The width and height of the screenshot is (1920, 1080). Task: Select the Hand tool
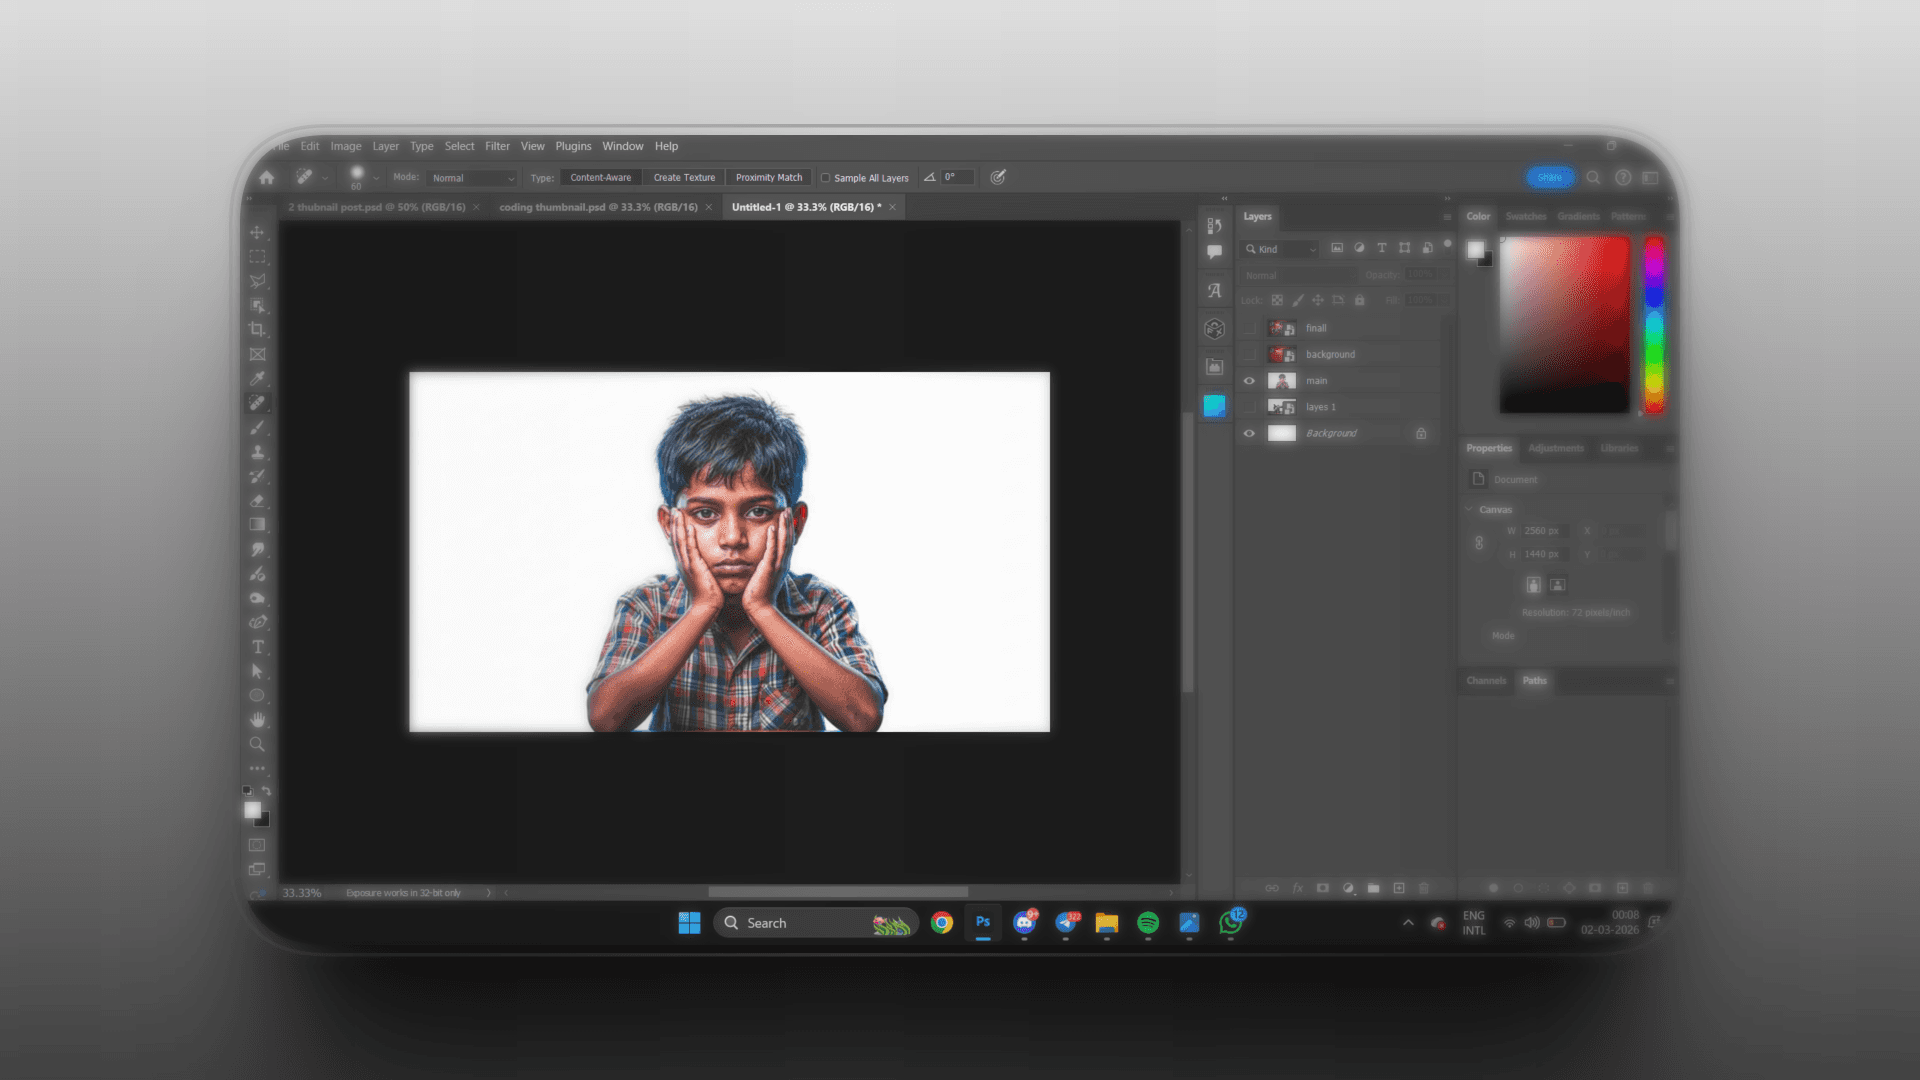pyautogui.click(x=257, y=720)
